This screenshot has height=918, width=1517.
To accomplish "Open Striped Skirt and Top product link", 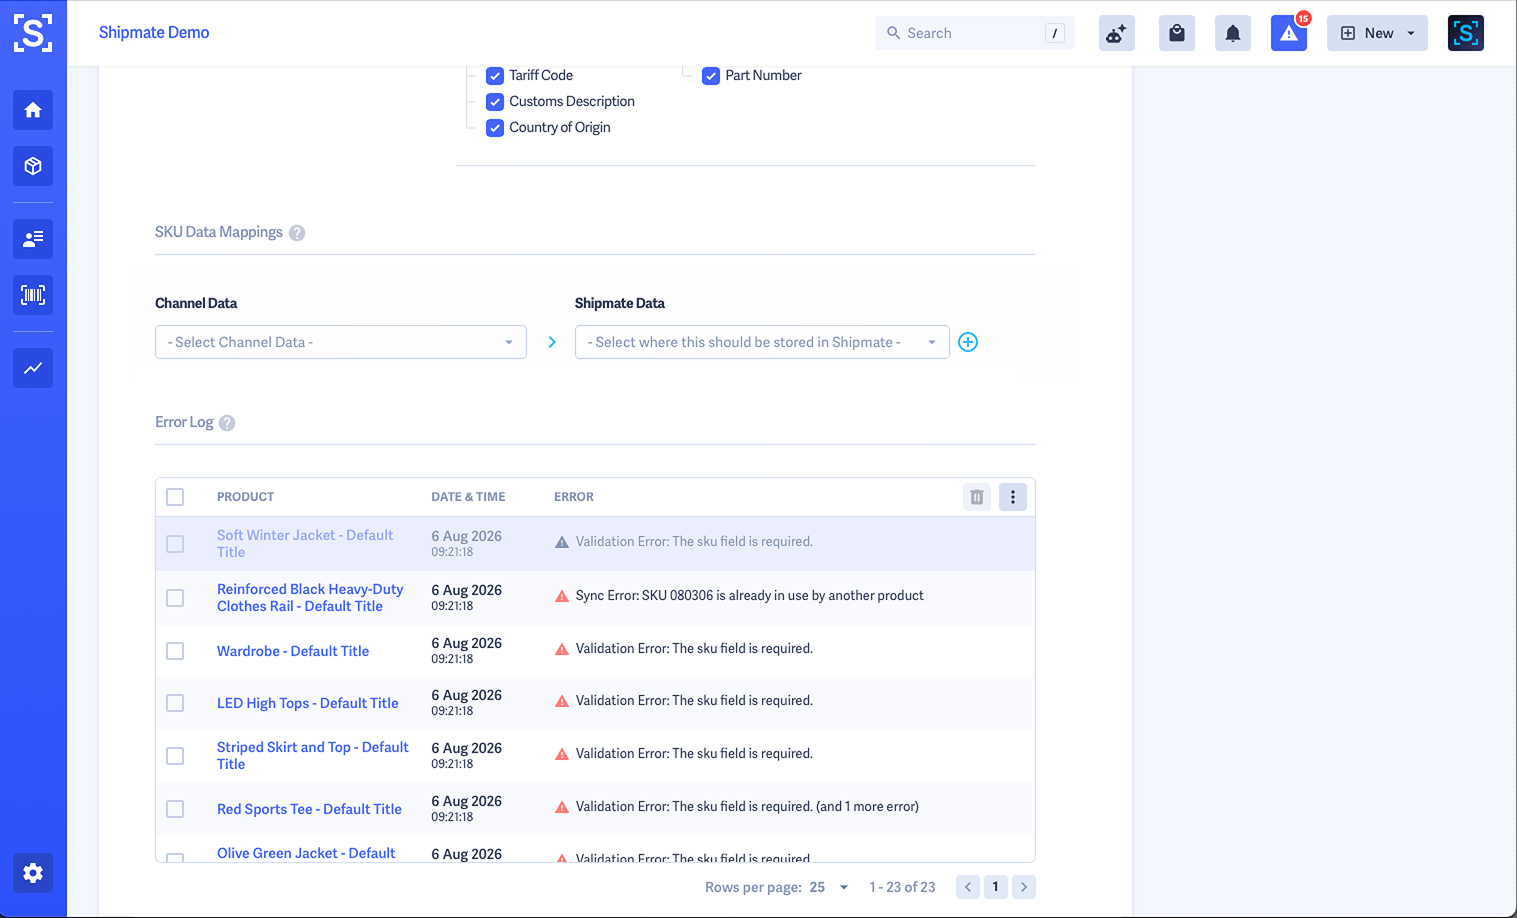I will (x=313, y=756).
